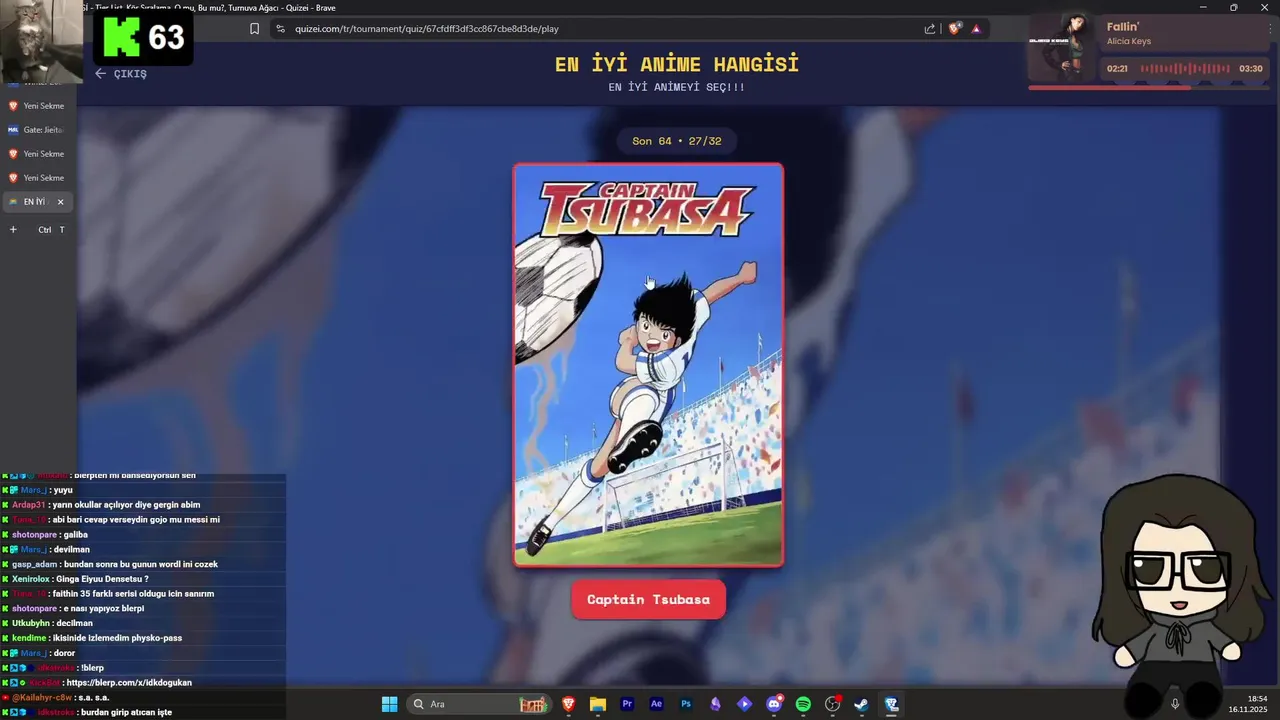
Task: Click the share icon in address bar
Action: coord(930,29)
